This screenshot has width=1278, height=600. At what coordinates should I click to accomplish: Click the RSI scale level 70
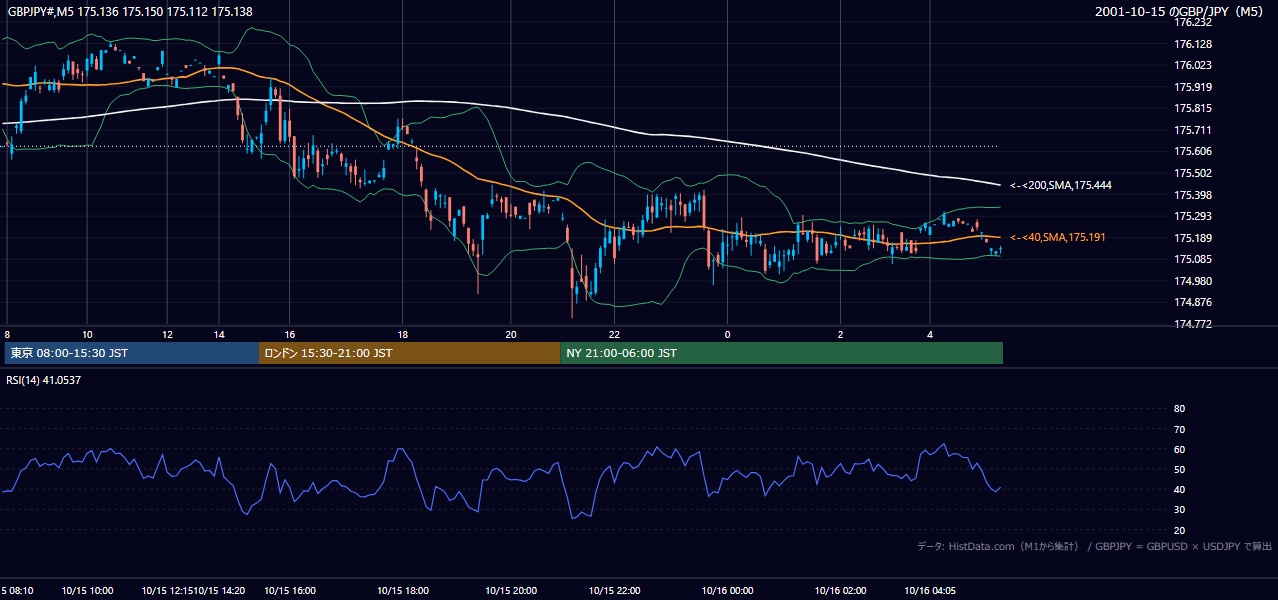(1179, 429)
